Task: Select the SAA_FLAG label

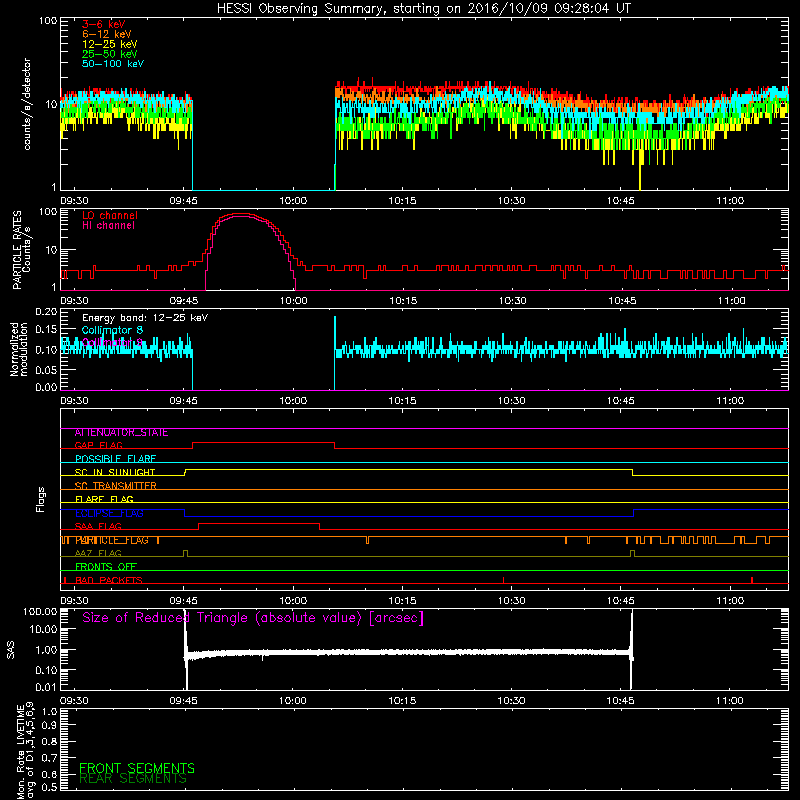Action: tap(98, 527)
